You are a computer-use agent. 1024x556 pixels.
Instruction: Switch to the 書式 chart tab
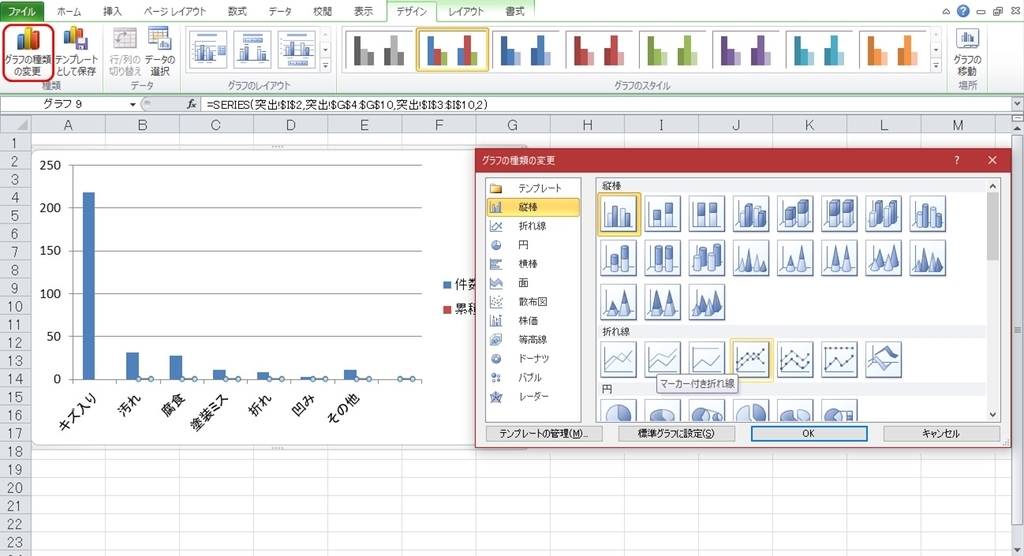click(515, 11)
